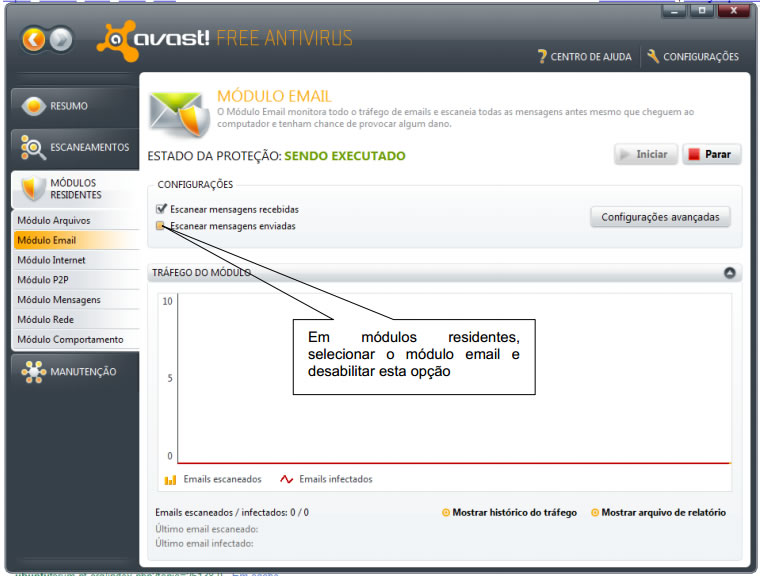Open Configurações avançadas

point(660,217)
